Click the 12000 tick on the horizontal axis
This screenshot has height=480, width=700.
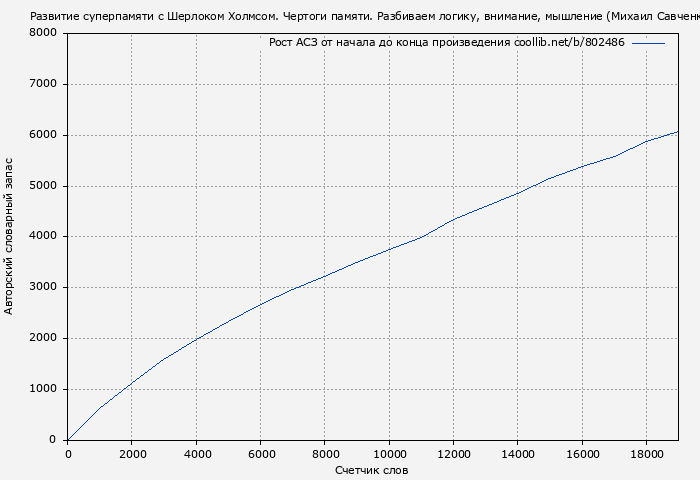(x=453, y=454)
